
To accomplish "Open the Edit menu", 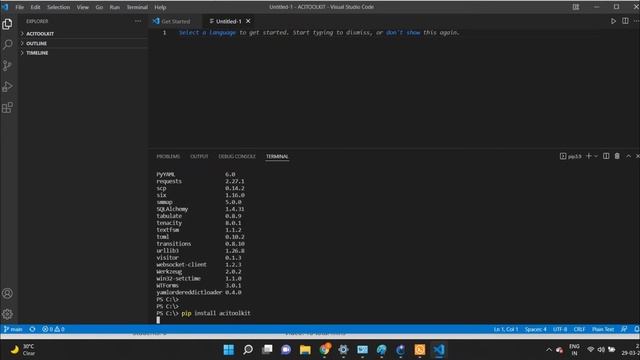I will (35, 7).
